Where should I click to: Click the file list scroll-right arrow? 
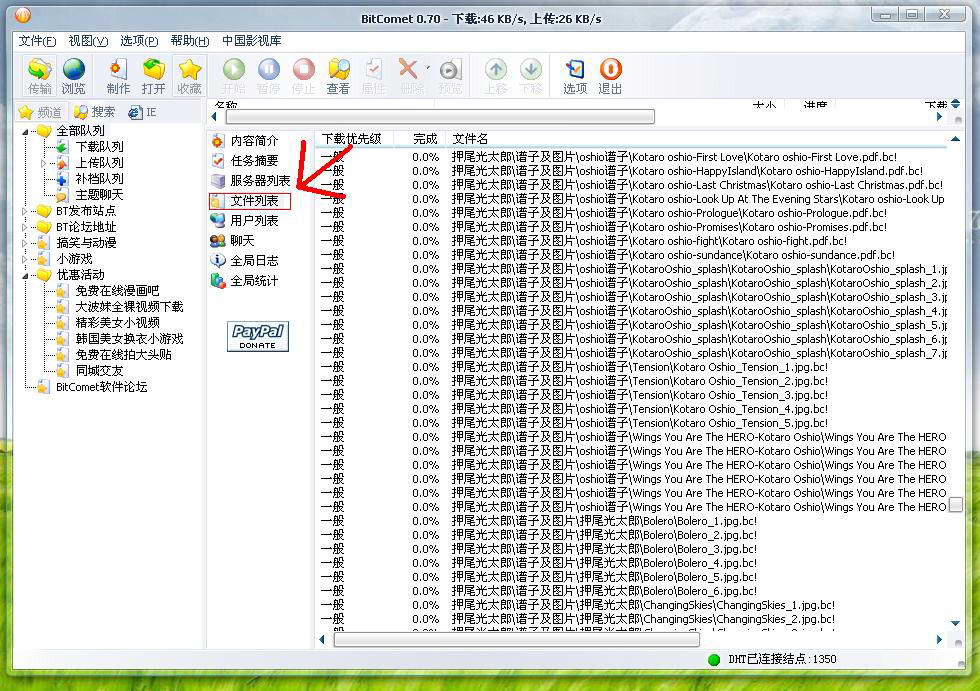939,639
